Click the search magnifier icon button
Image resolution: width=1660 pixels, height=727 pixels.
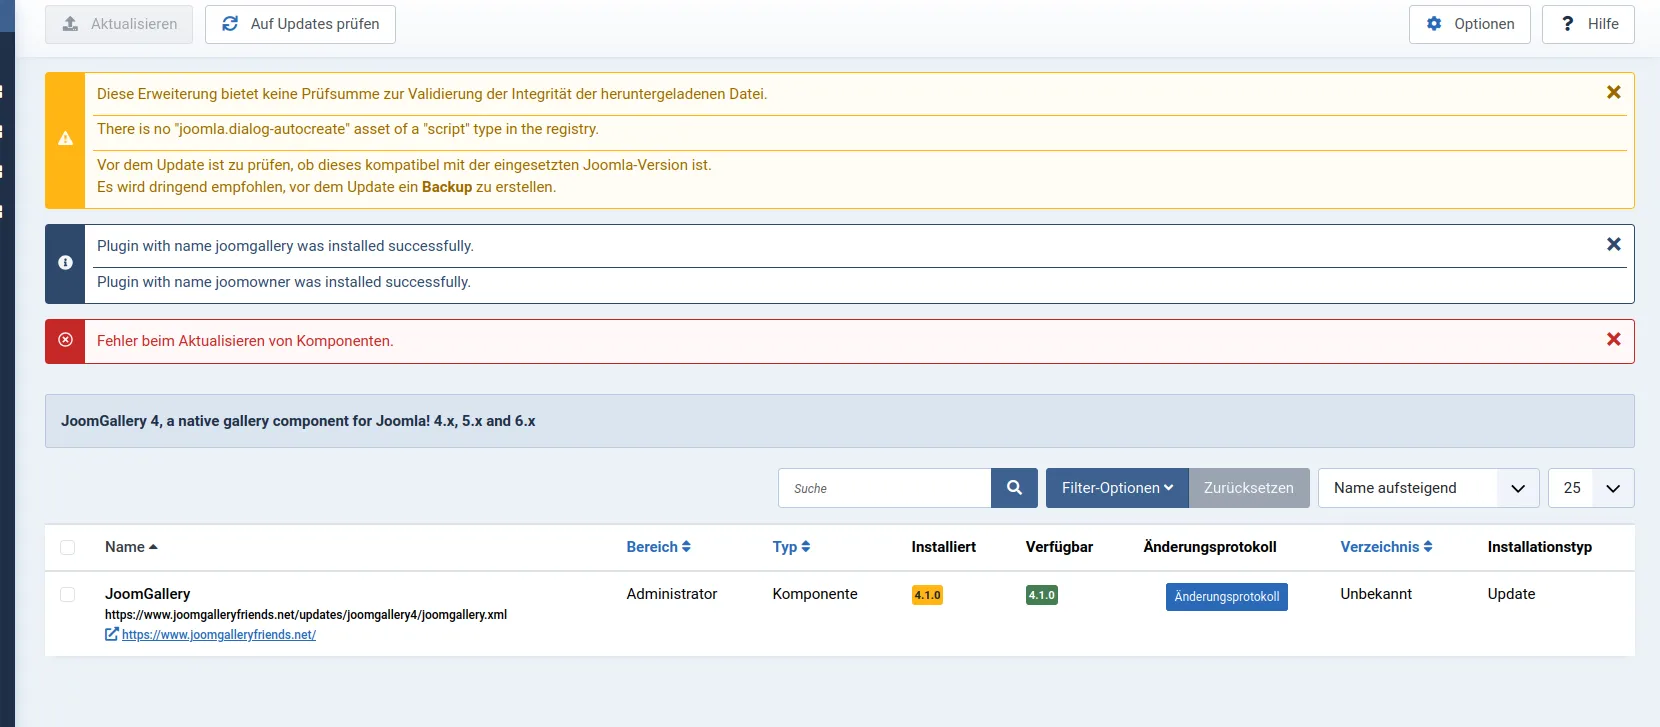1014,488
